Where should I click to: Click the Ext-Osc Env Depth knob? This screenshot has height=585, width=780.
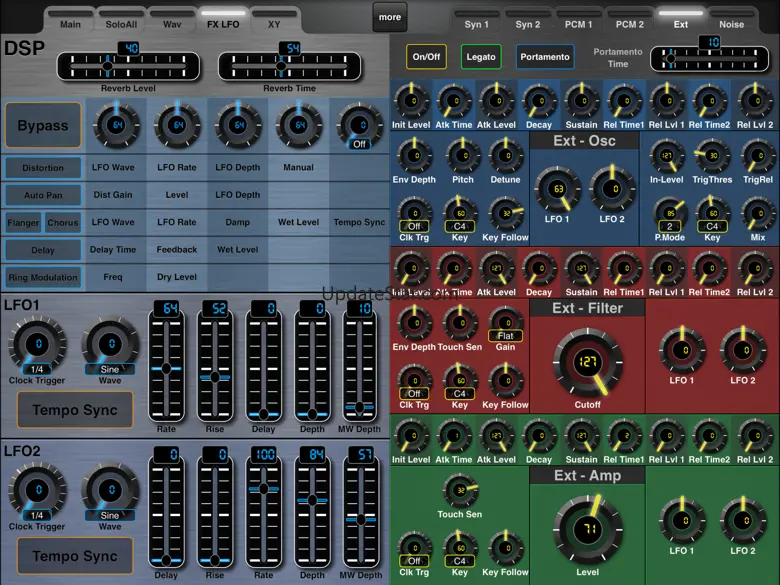click(x=414, y=156)
